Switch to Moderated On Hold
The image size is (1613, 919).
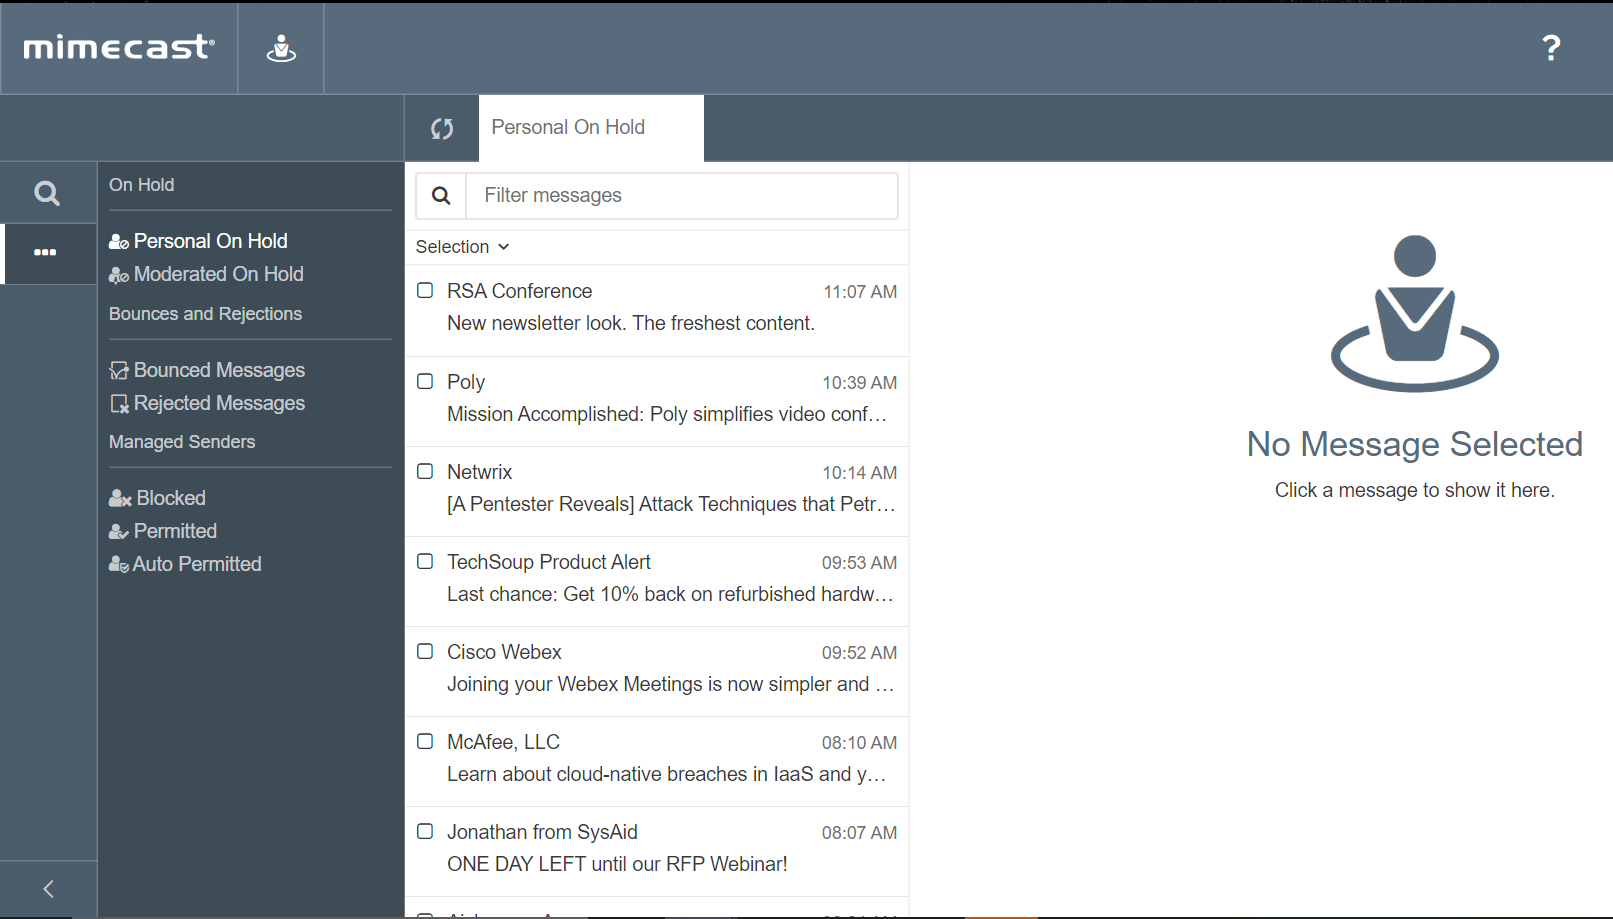[x=217, y=273]
